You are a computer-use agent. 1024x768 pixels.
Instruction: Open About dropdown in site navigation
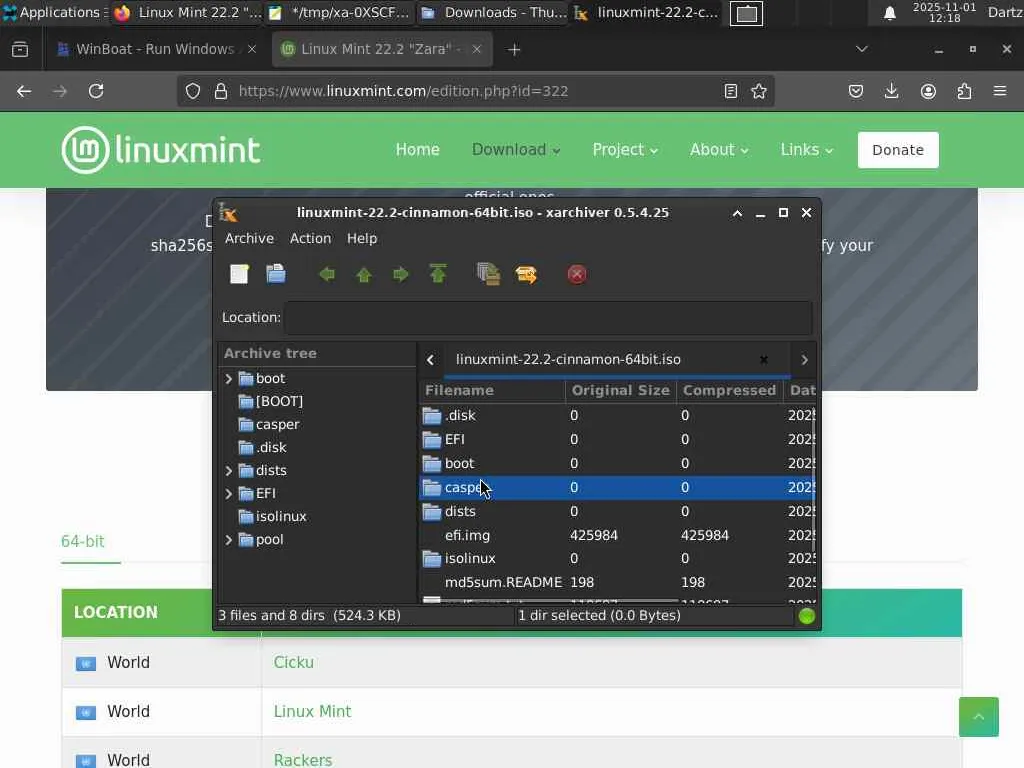tap(718, 150)
